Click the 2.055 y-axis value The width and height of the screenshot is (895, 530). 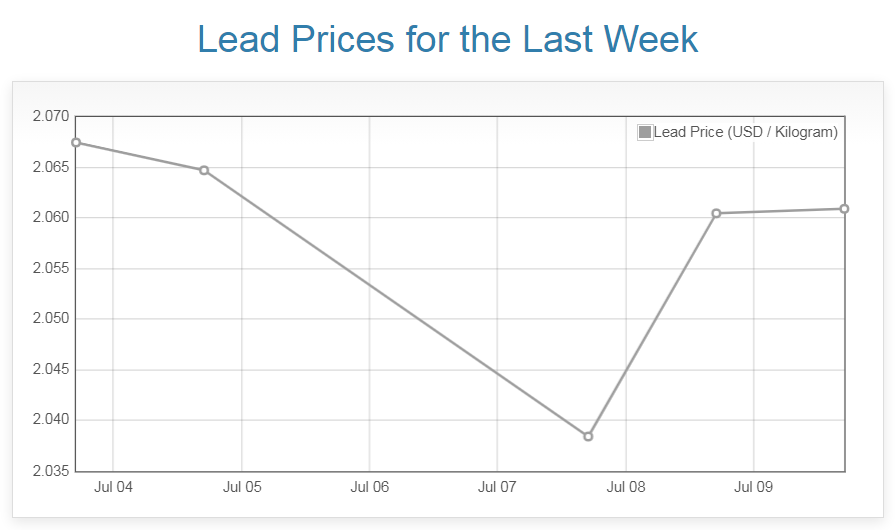point(50,268)
